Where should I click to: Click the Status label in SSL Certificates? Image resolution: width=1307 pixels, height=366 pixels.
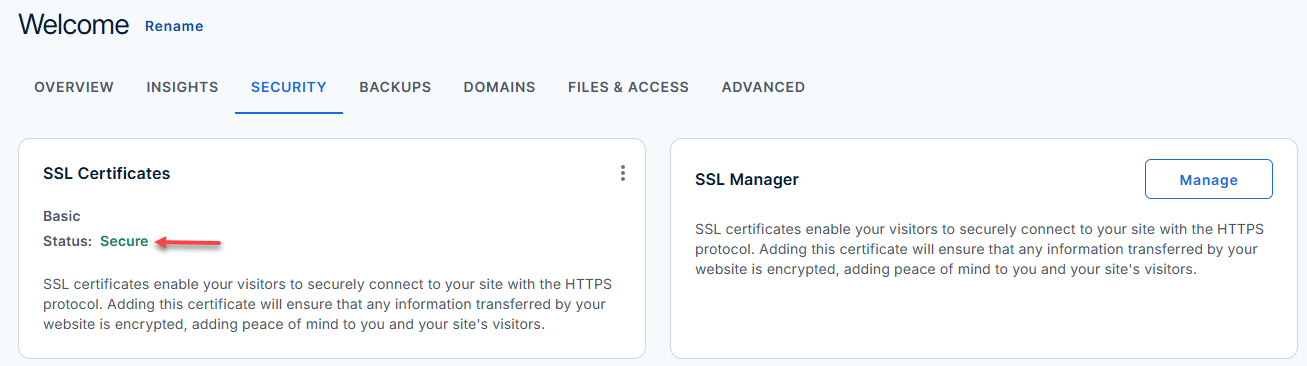pyautogui.click(x=67, y=241)
